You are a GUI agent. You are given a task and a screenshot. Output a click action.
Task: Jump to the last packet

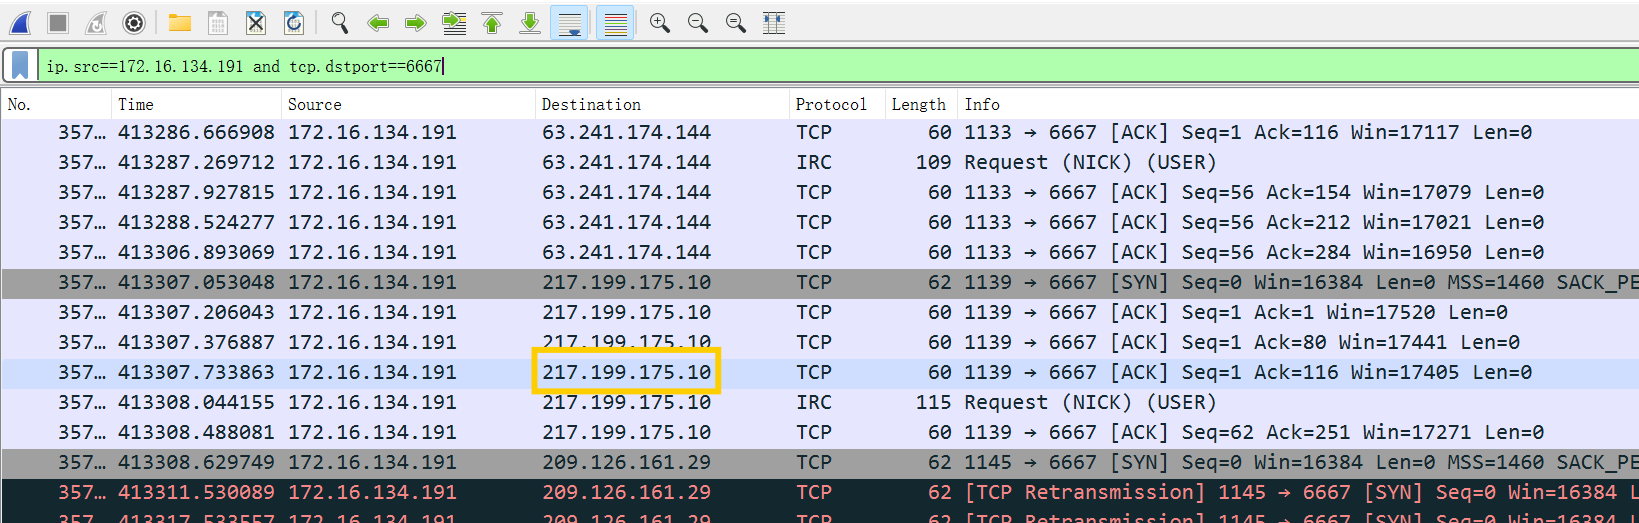(x=530, y=22)
